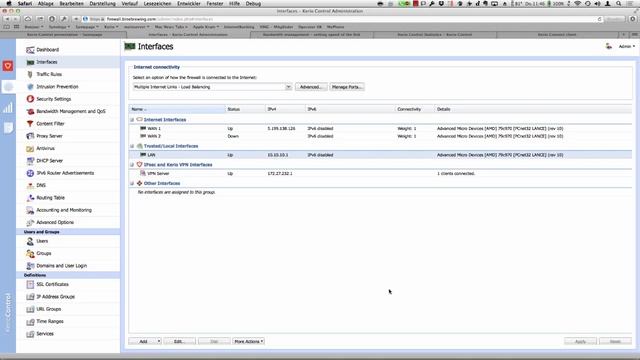Click the red shield icon in left strip

(8, 66)
